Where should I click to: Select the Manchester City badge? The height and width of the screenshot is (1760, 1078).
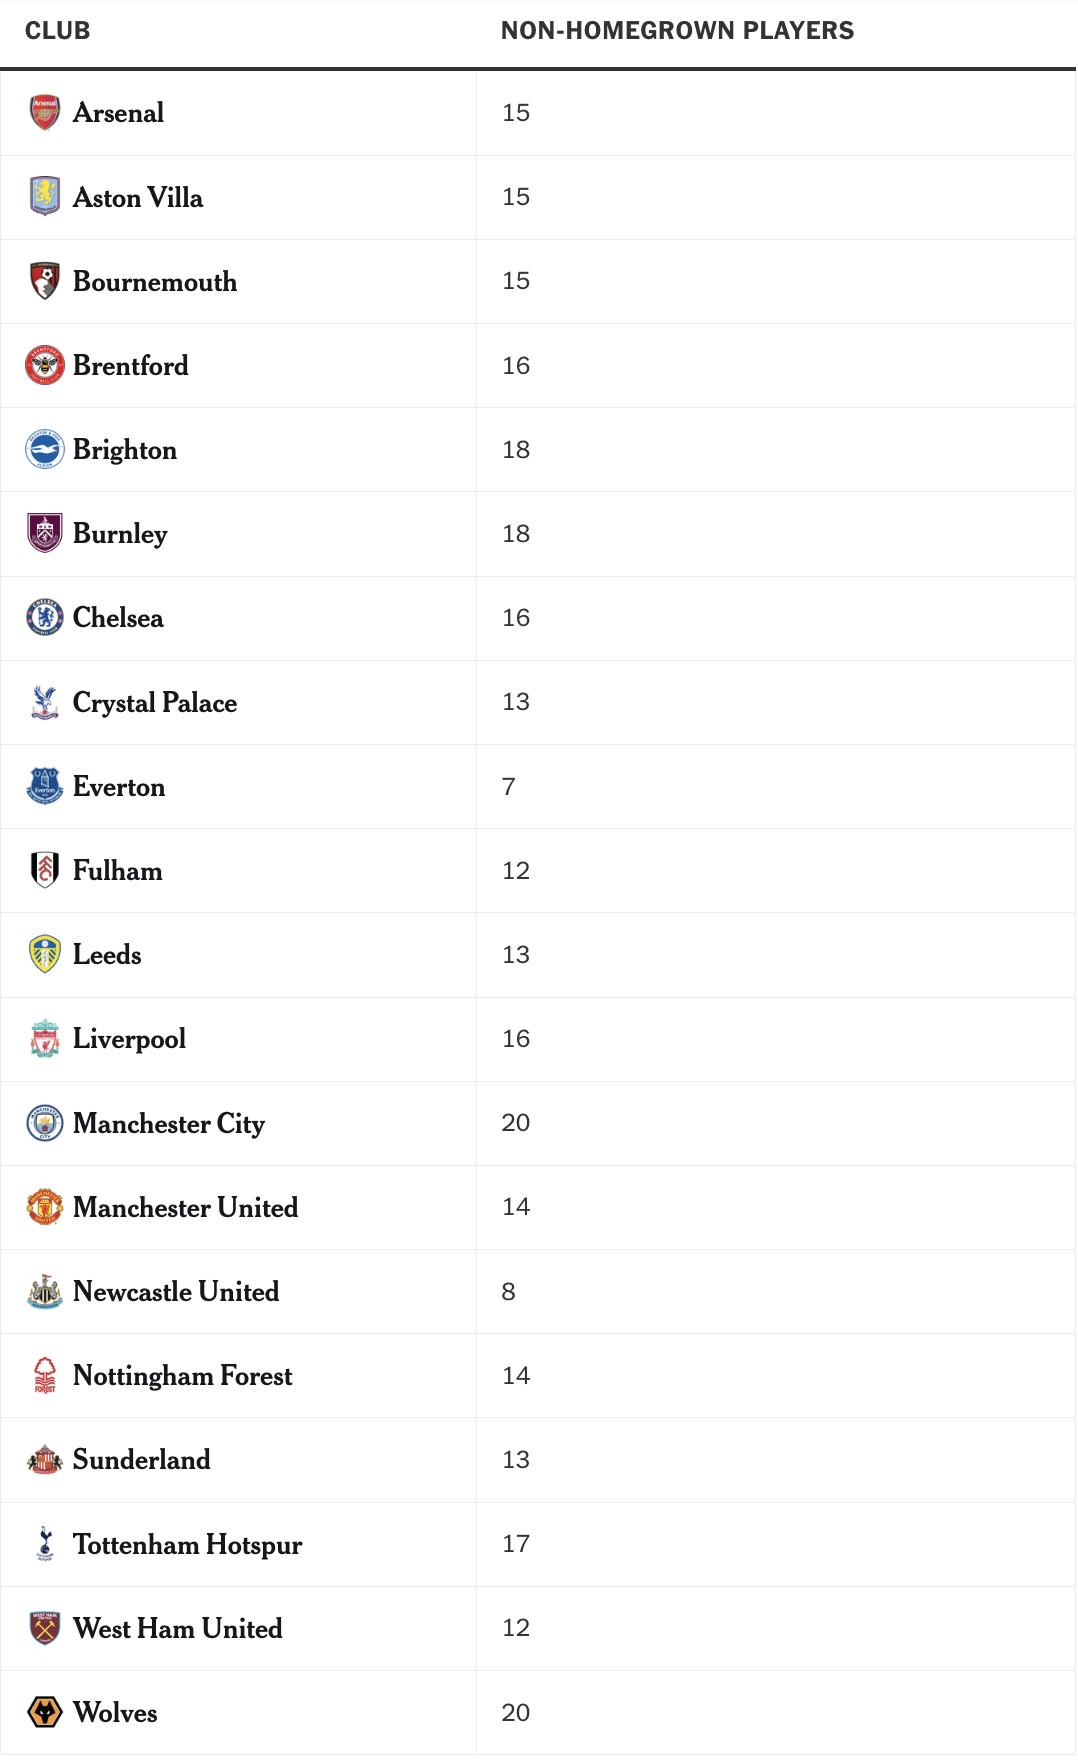click(x=45, y=1123)
